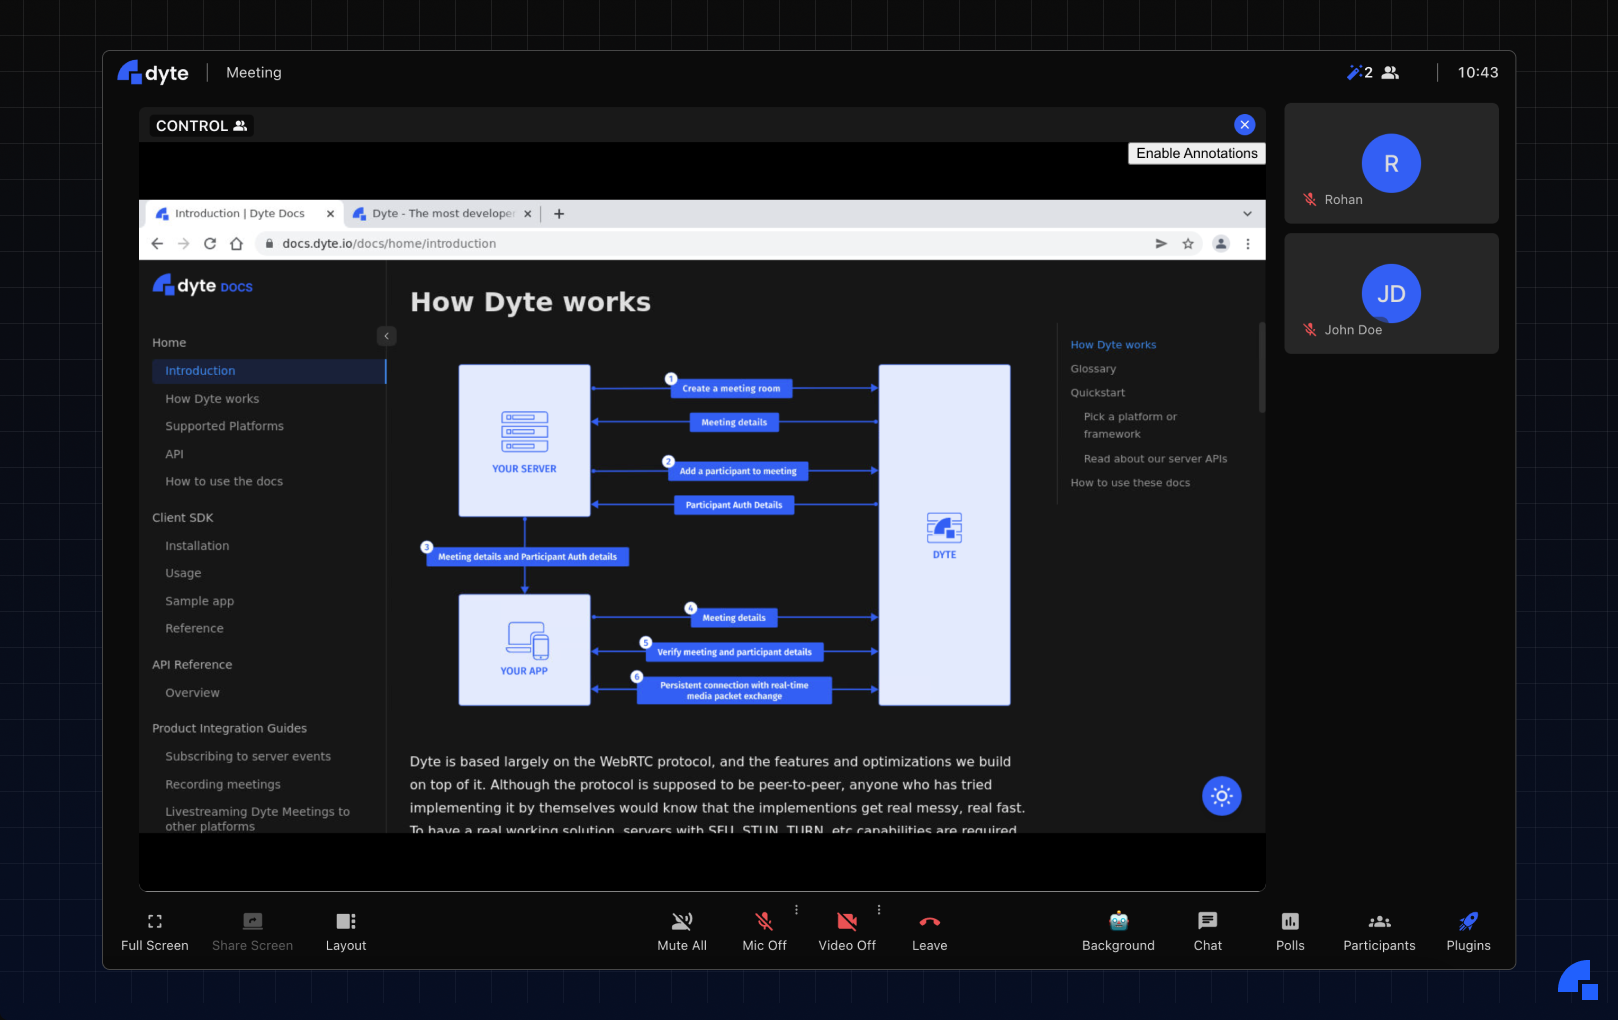This screenshot has height=1021, width=1618.
Task: Click the docs page scrollbar
Action: pyautogui.click(x=1261, y=367)
